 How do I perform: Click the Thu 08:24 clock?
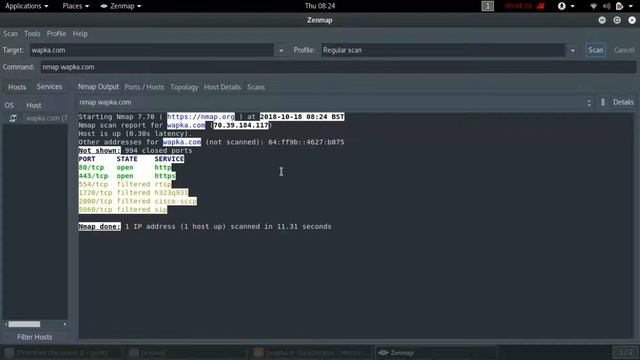coord(320,6)
